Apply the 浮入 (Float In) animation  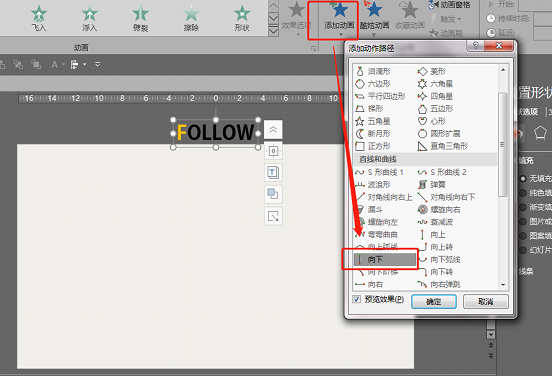tap(89, 18)
